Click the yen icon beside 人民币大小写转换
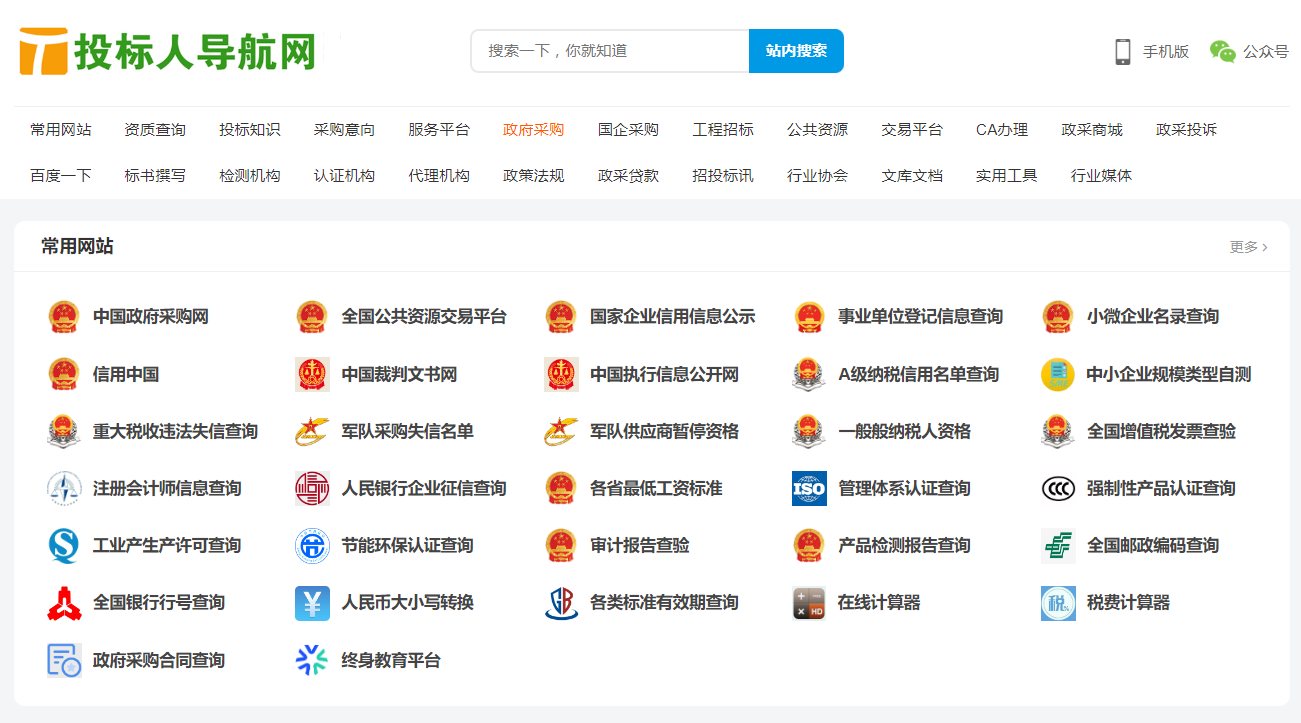Image resolution: width=1301 pixels, height=723 pixels. pos(312,603)
